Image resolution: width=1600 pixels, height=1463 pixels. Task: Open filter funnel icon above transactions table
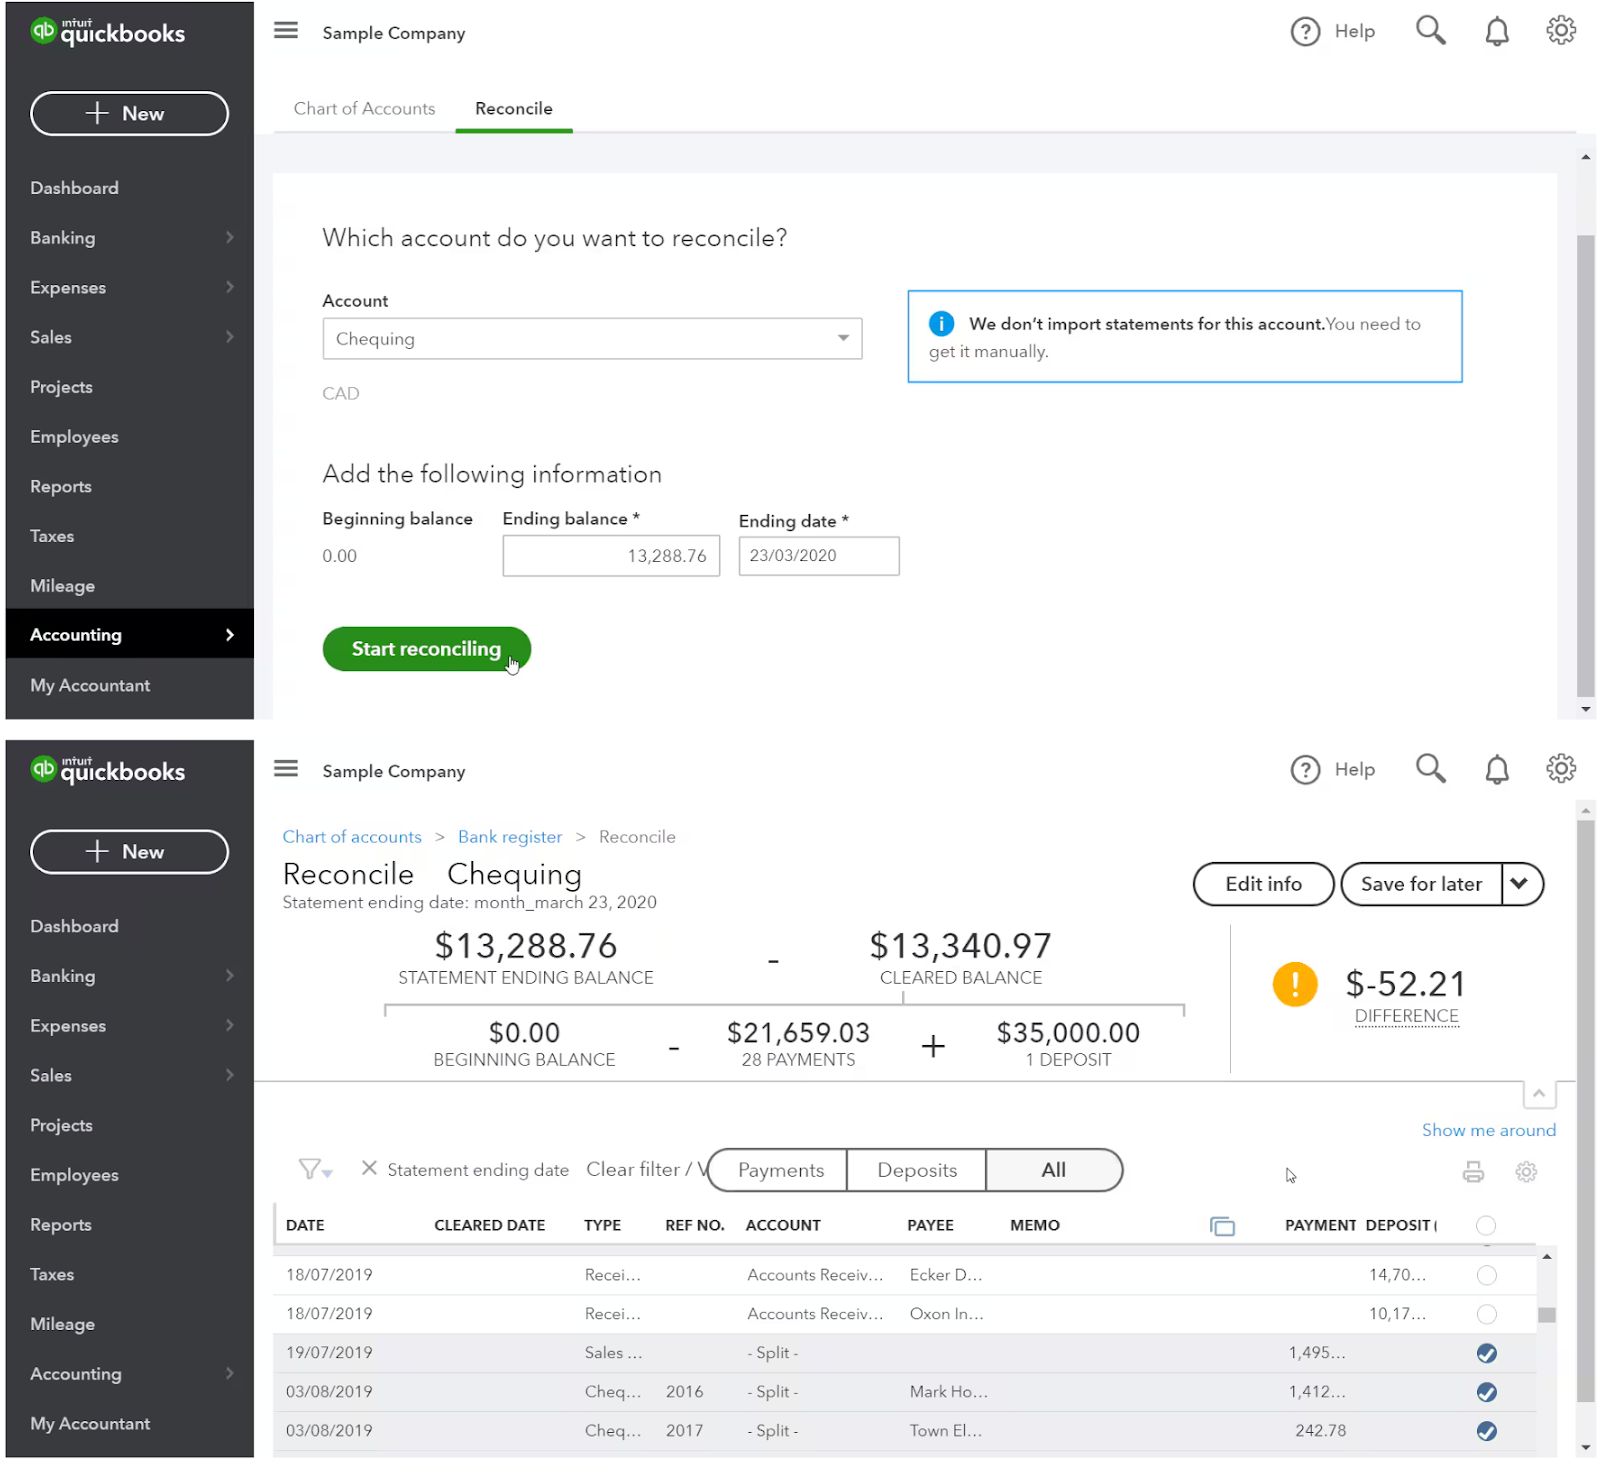[315, 1170]
